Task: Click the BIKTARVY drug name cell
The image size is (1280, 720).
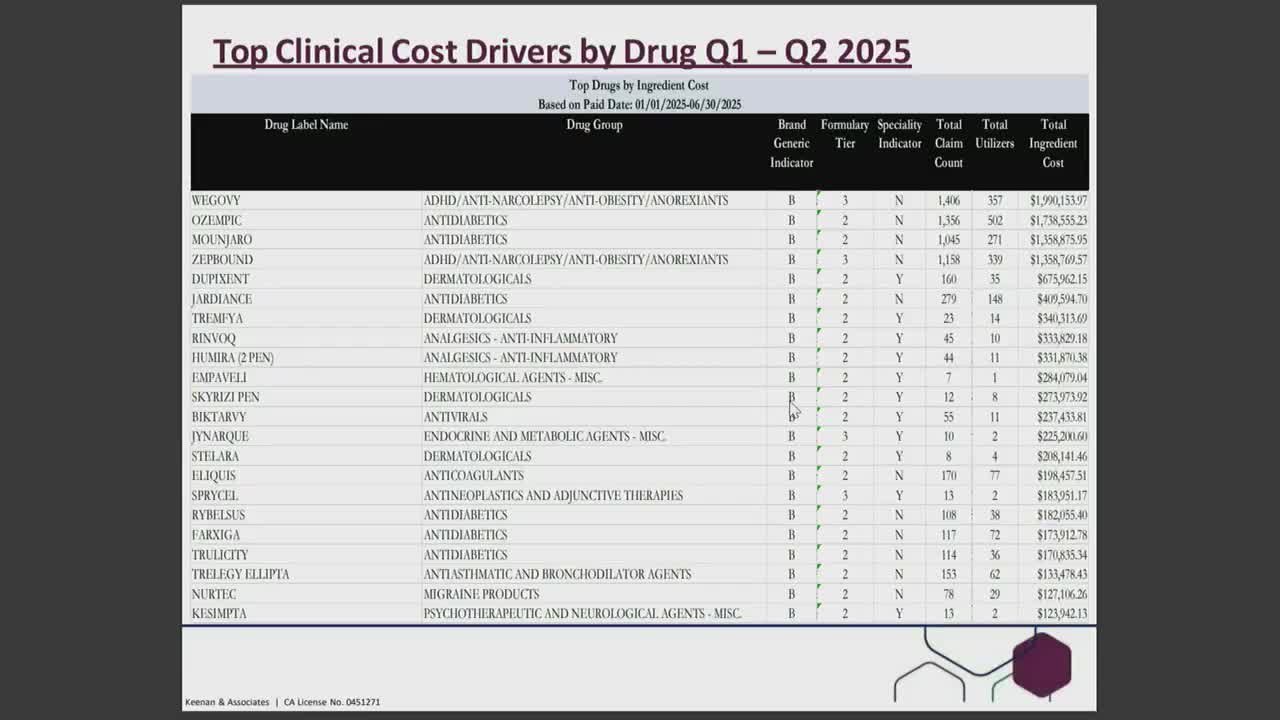Action: coord(219,417)
